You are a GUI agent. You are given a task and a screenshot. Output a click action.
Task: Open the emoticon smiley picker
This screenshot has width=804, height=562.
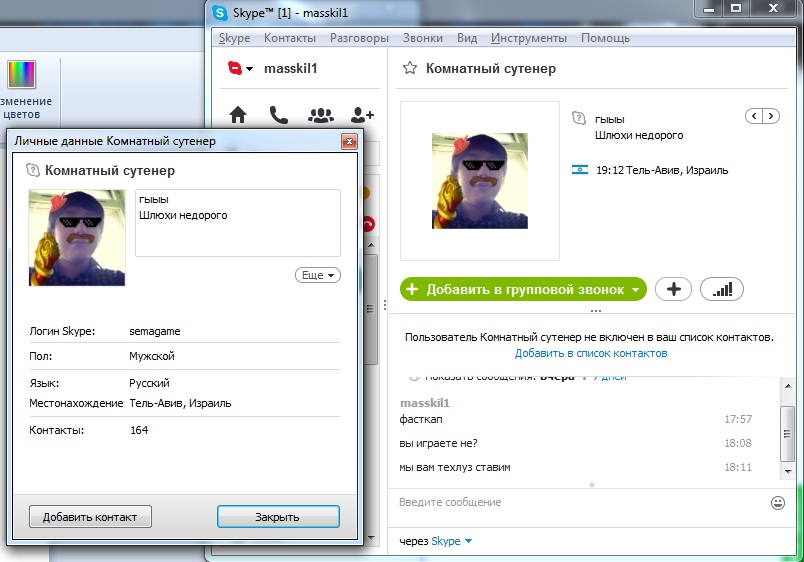pos(777,503)
